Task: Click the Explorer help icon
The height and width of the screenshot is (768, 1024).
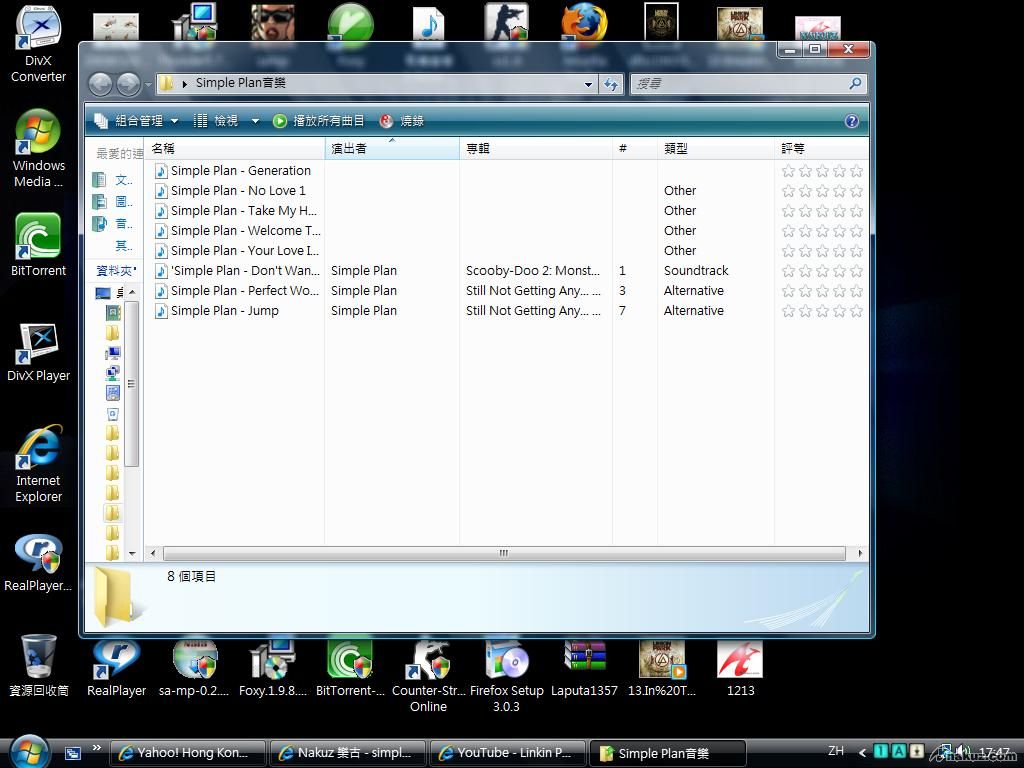Action: point(852,121)
